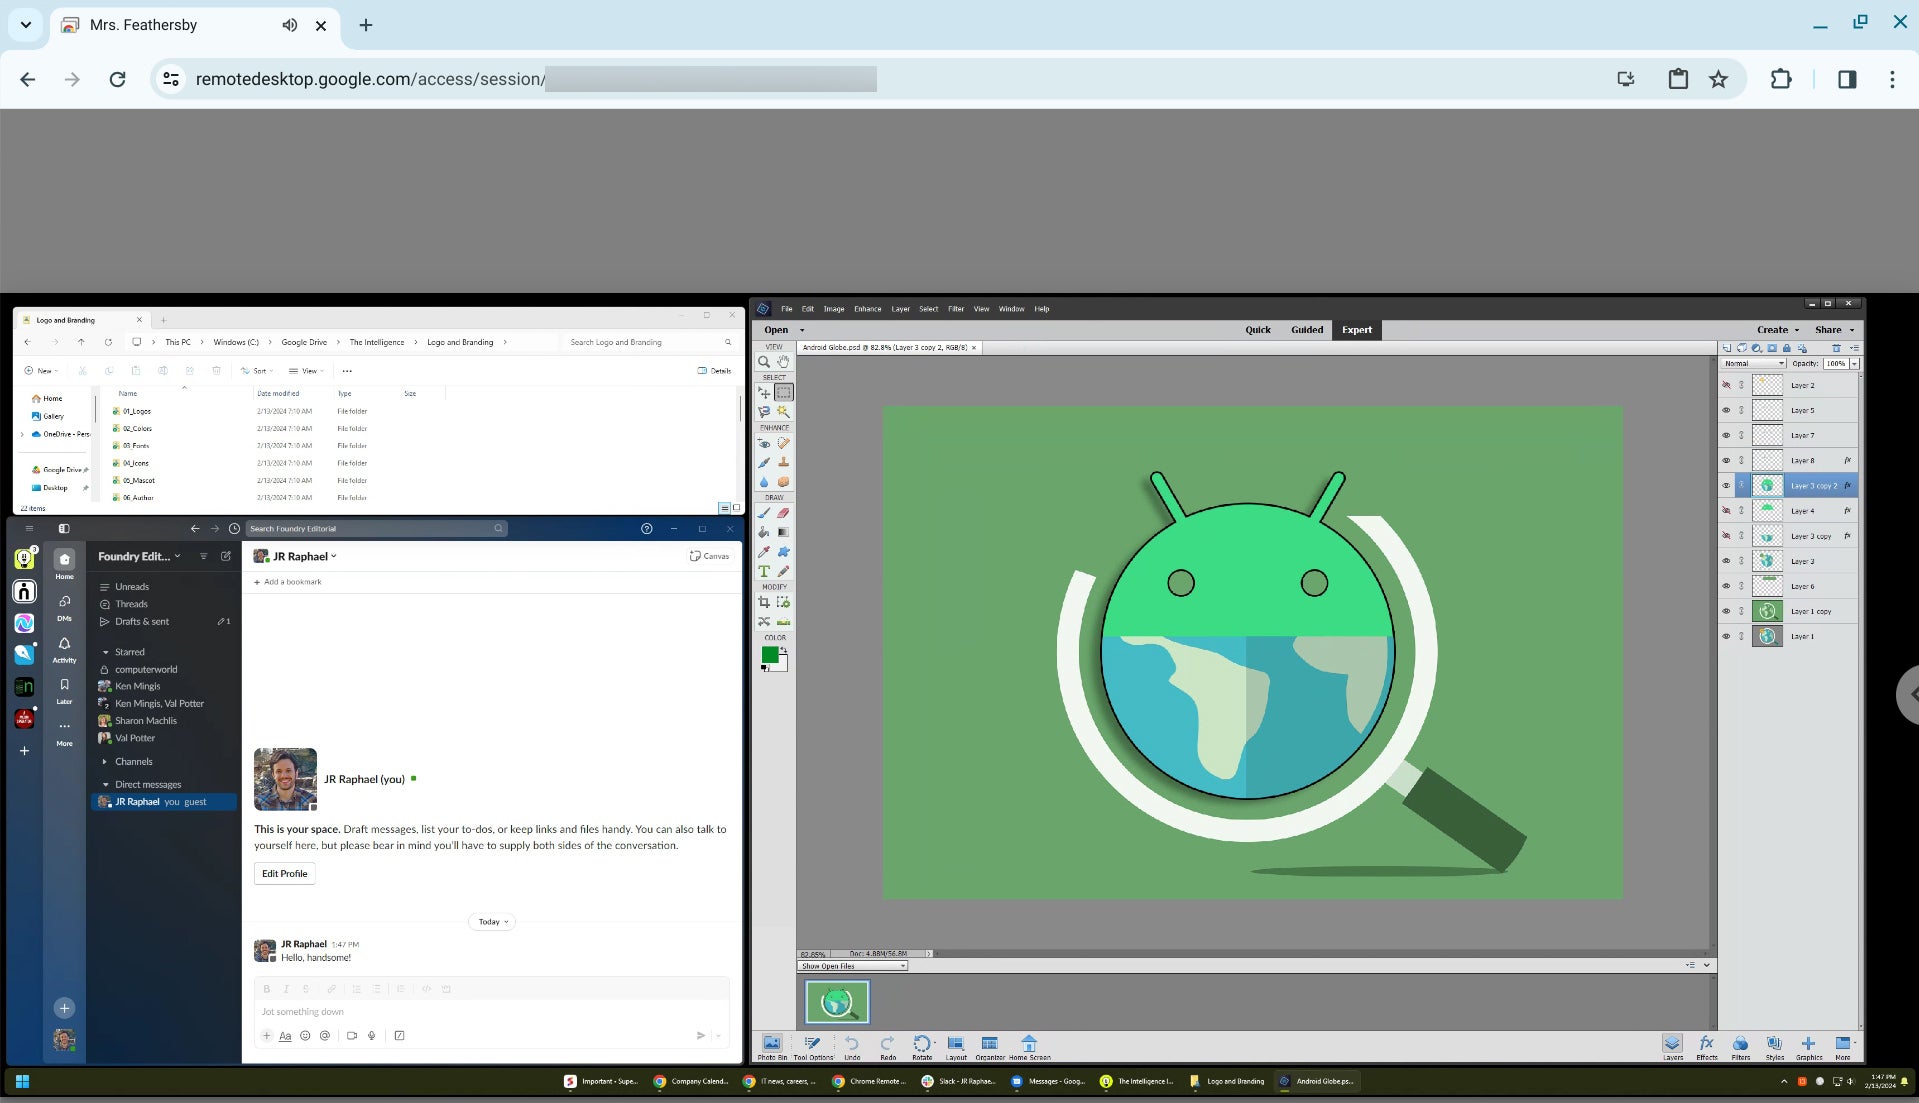The image size is (1919, 1103).
Task: Collapse the Starred section in Slack
Action: 105,652
